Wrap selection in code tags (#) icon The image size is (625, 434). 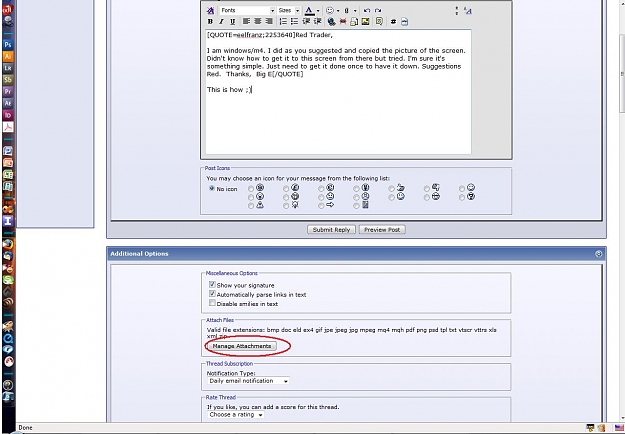coord(393,22)
